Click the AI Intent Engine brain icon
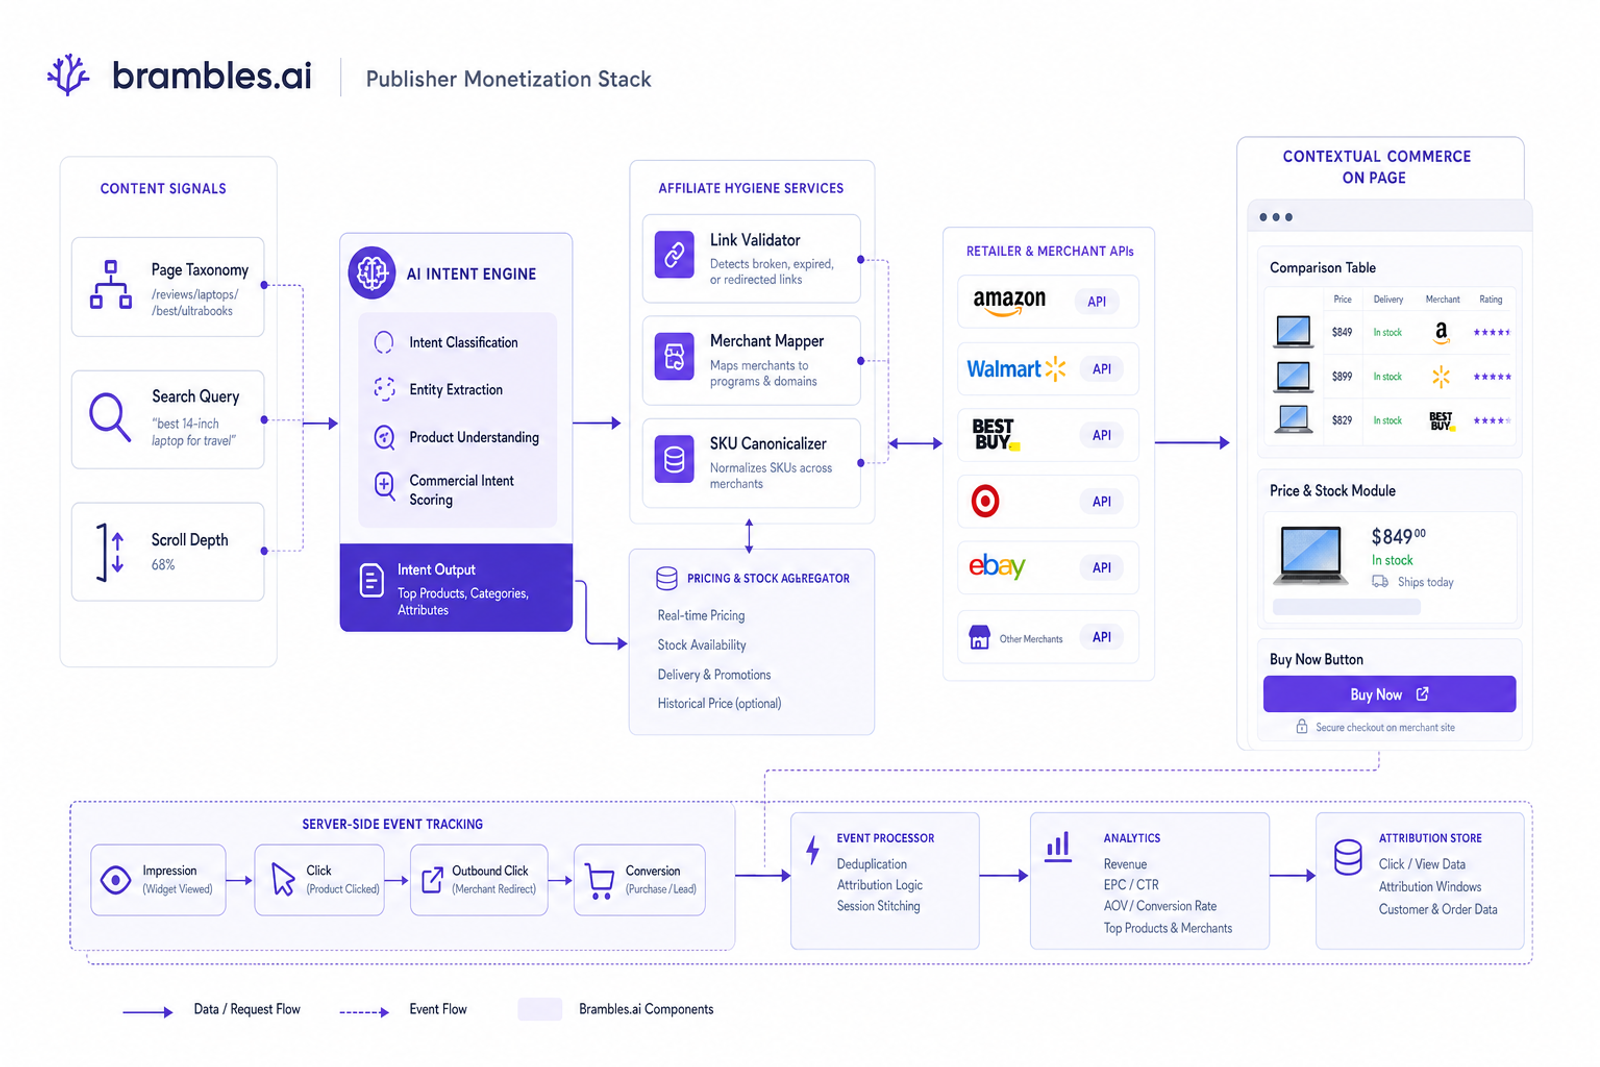This screenshot has width=1600, height=1067. point(372,272)
